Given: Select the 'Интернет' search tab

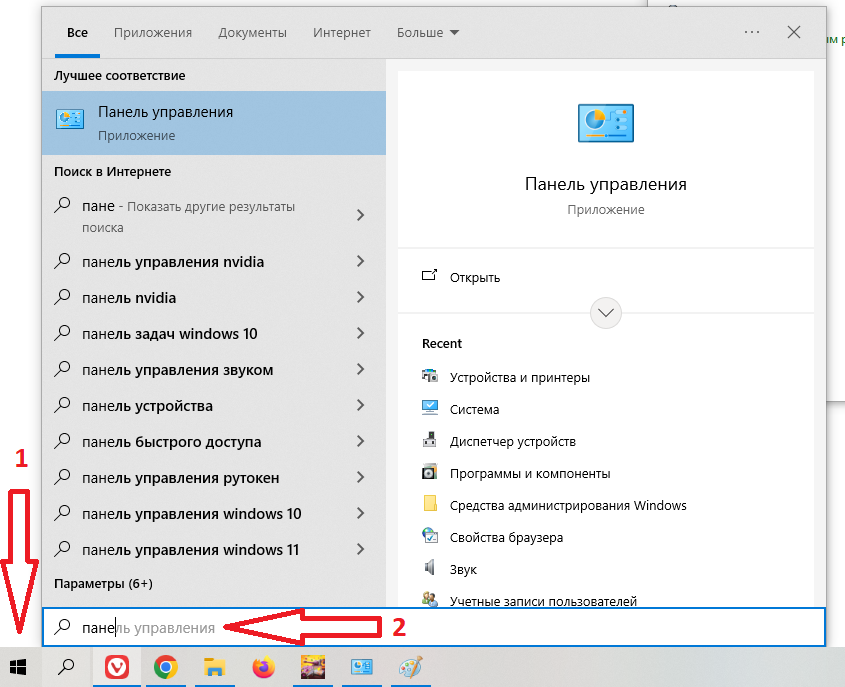Looking at the screenshot, I should 341,33.
